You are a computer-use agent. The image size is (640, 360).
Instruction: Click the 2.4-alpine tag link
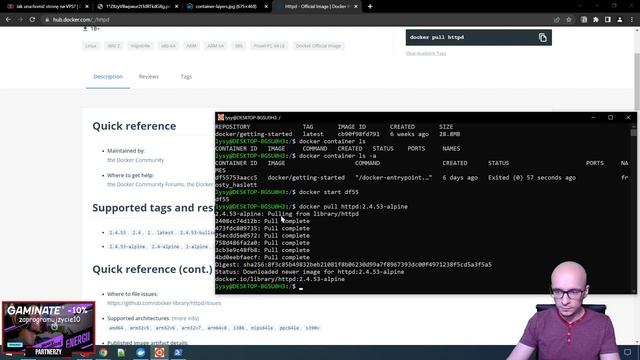coord(165,247)
